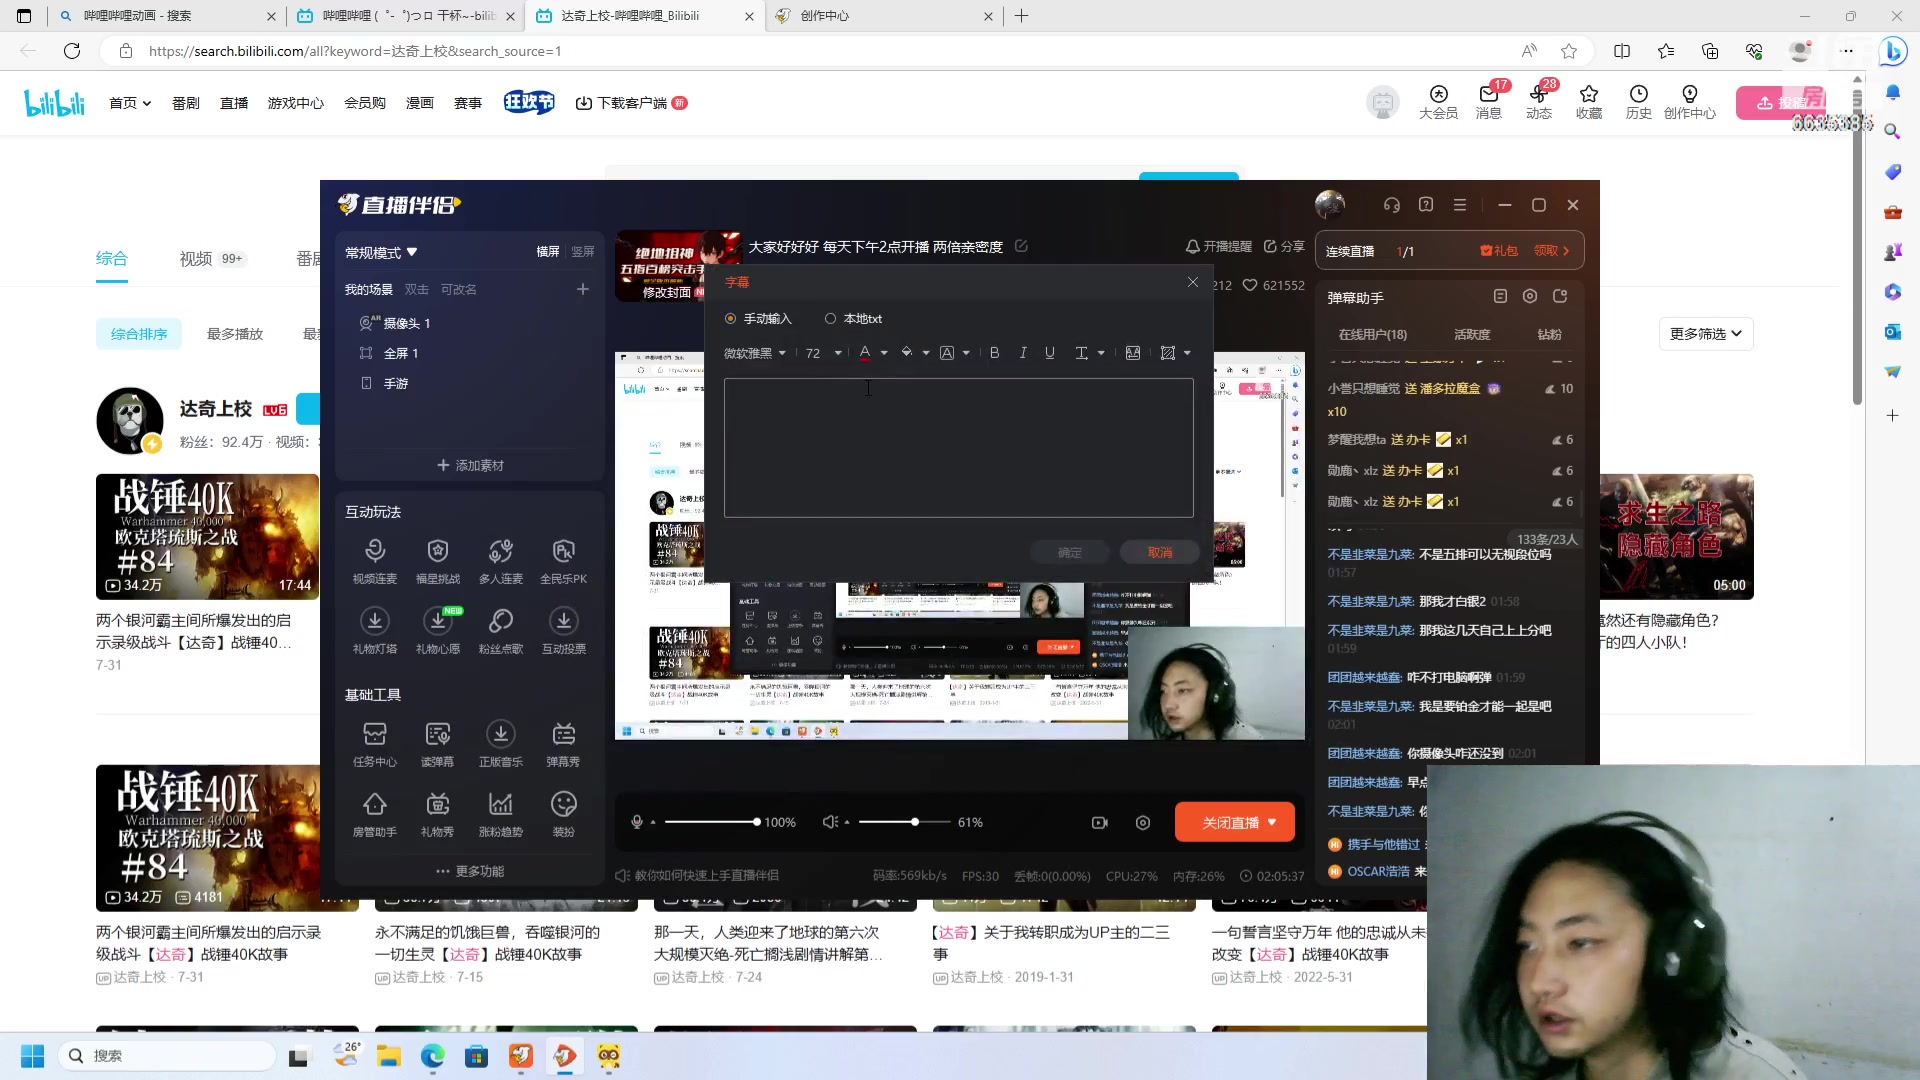Screen dimensions: 1920x1080
Task: Toggle bold in subtitle dialog
Action: coord(994,352)
